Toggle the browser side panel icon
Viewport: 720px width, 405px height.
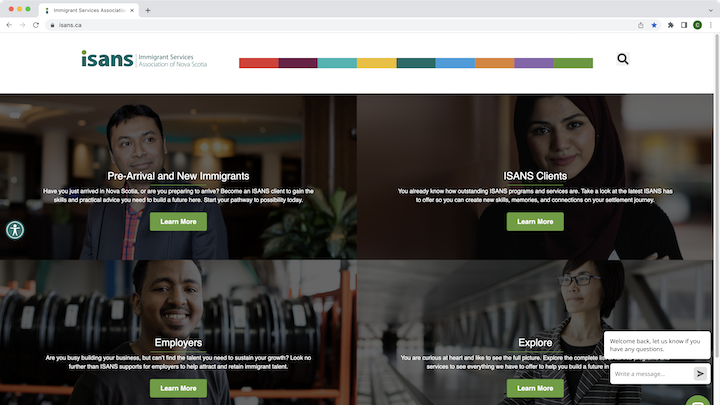[684, 25]
